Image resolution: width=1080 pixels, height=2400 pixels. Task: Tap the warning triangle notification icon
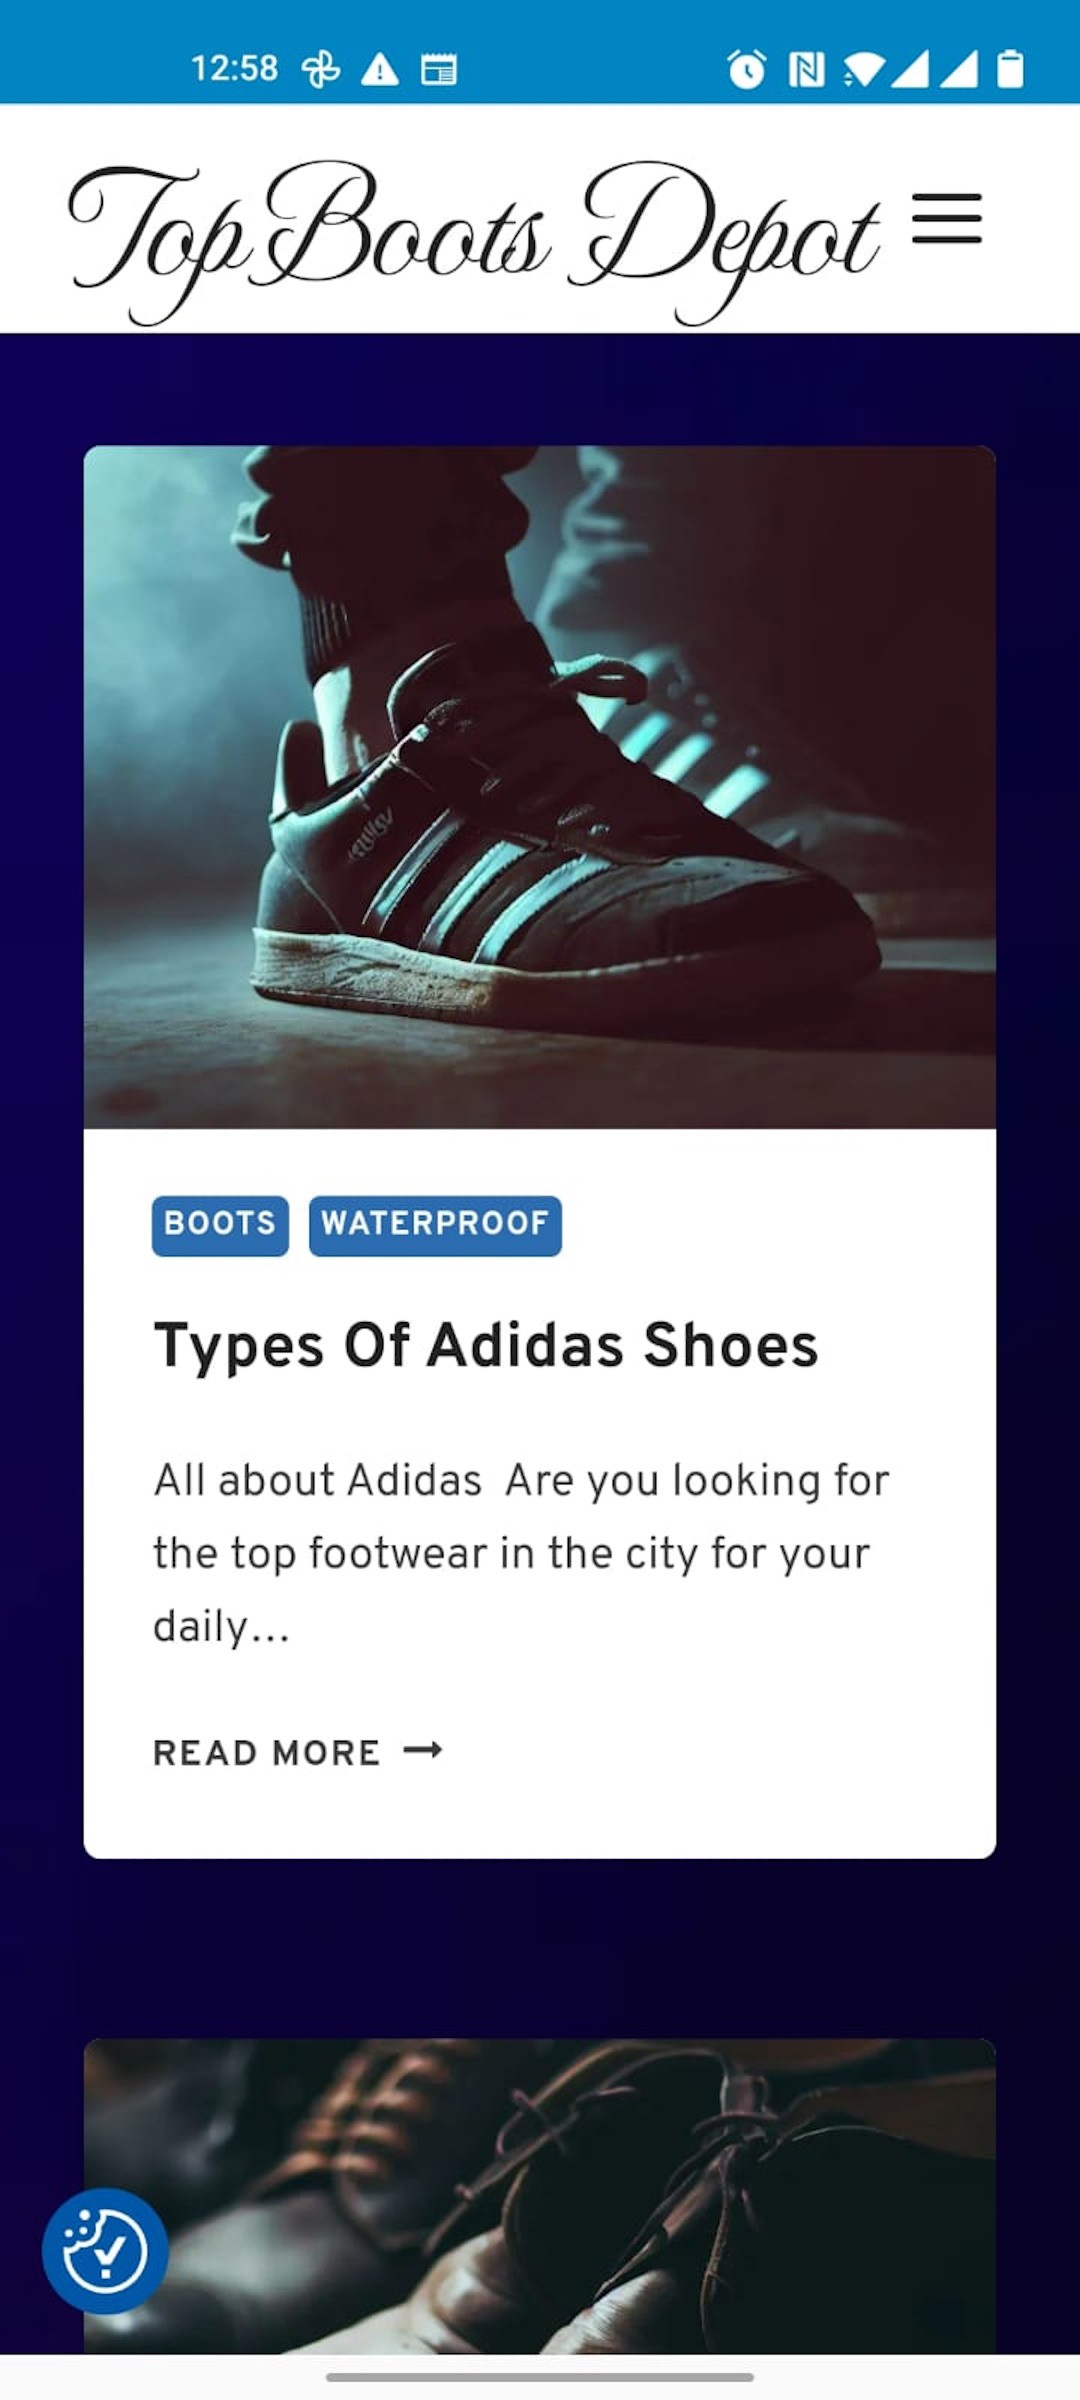pyautogui.click(x=380, y=69)
